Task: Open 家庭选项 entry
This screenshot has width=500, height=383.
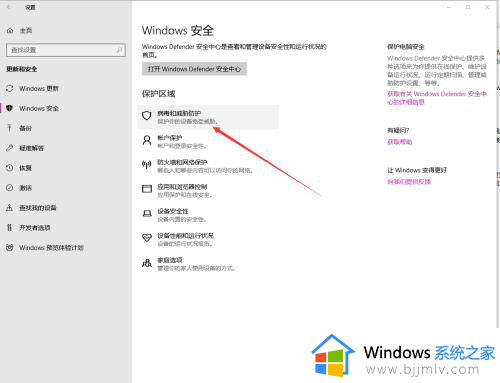Action: [x=196, y=264]
